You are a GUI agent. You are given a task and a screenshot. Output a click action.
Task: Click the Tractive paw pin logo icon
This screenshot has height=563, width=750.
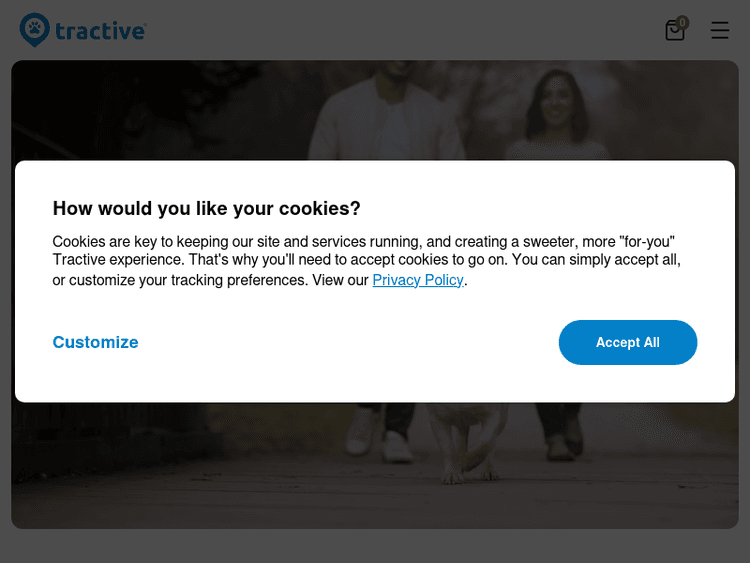click(x=34, y=30)
